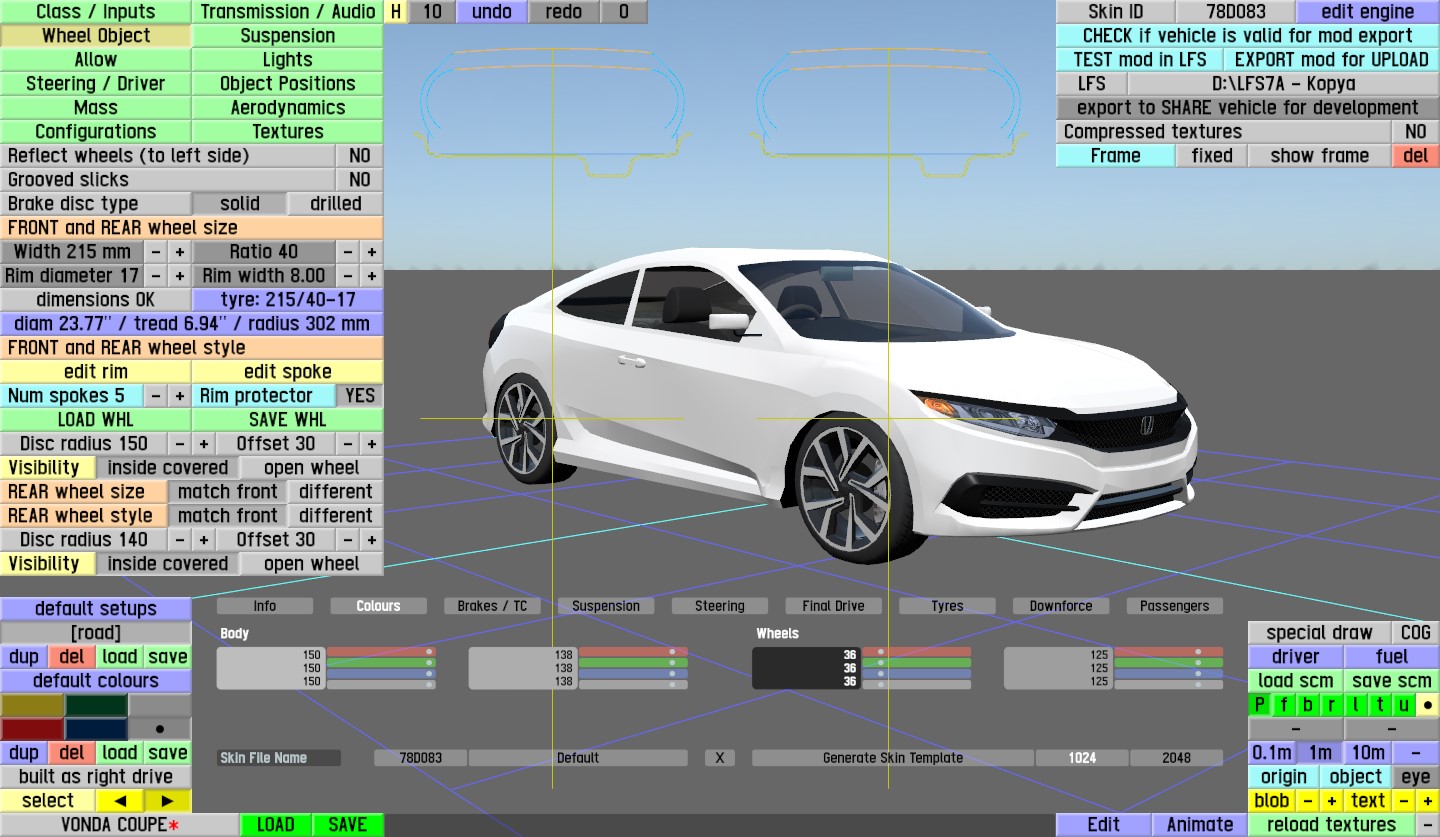Open edit engine

pyautogui.click(x=1368, y=12)
